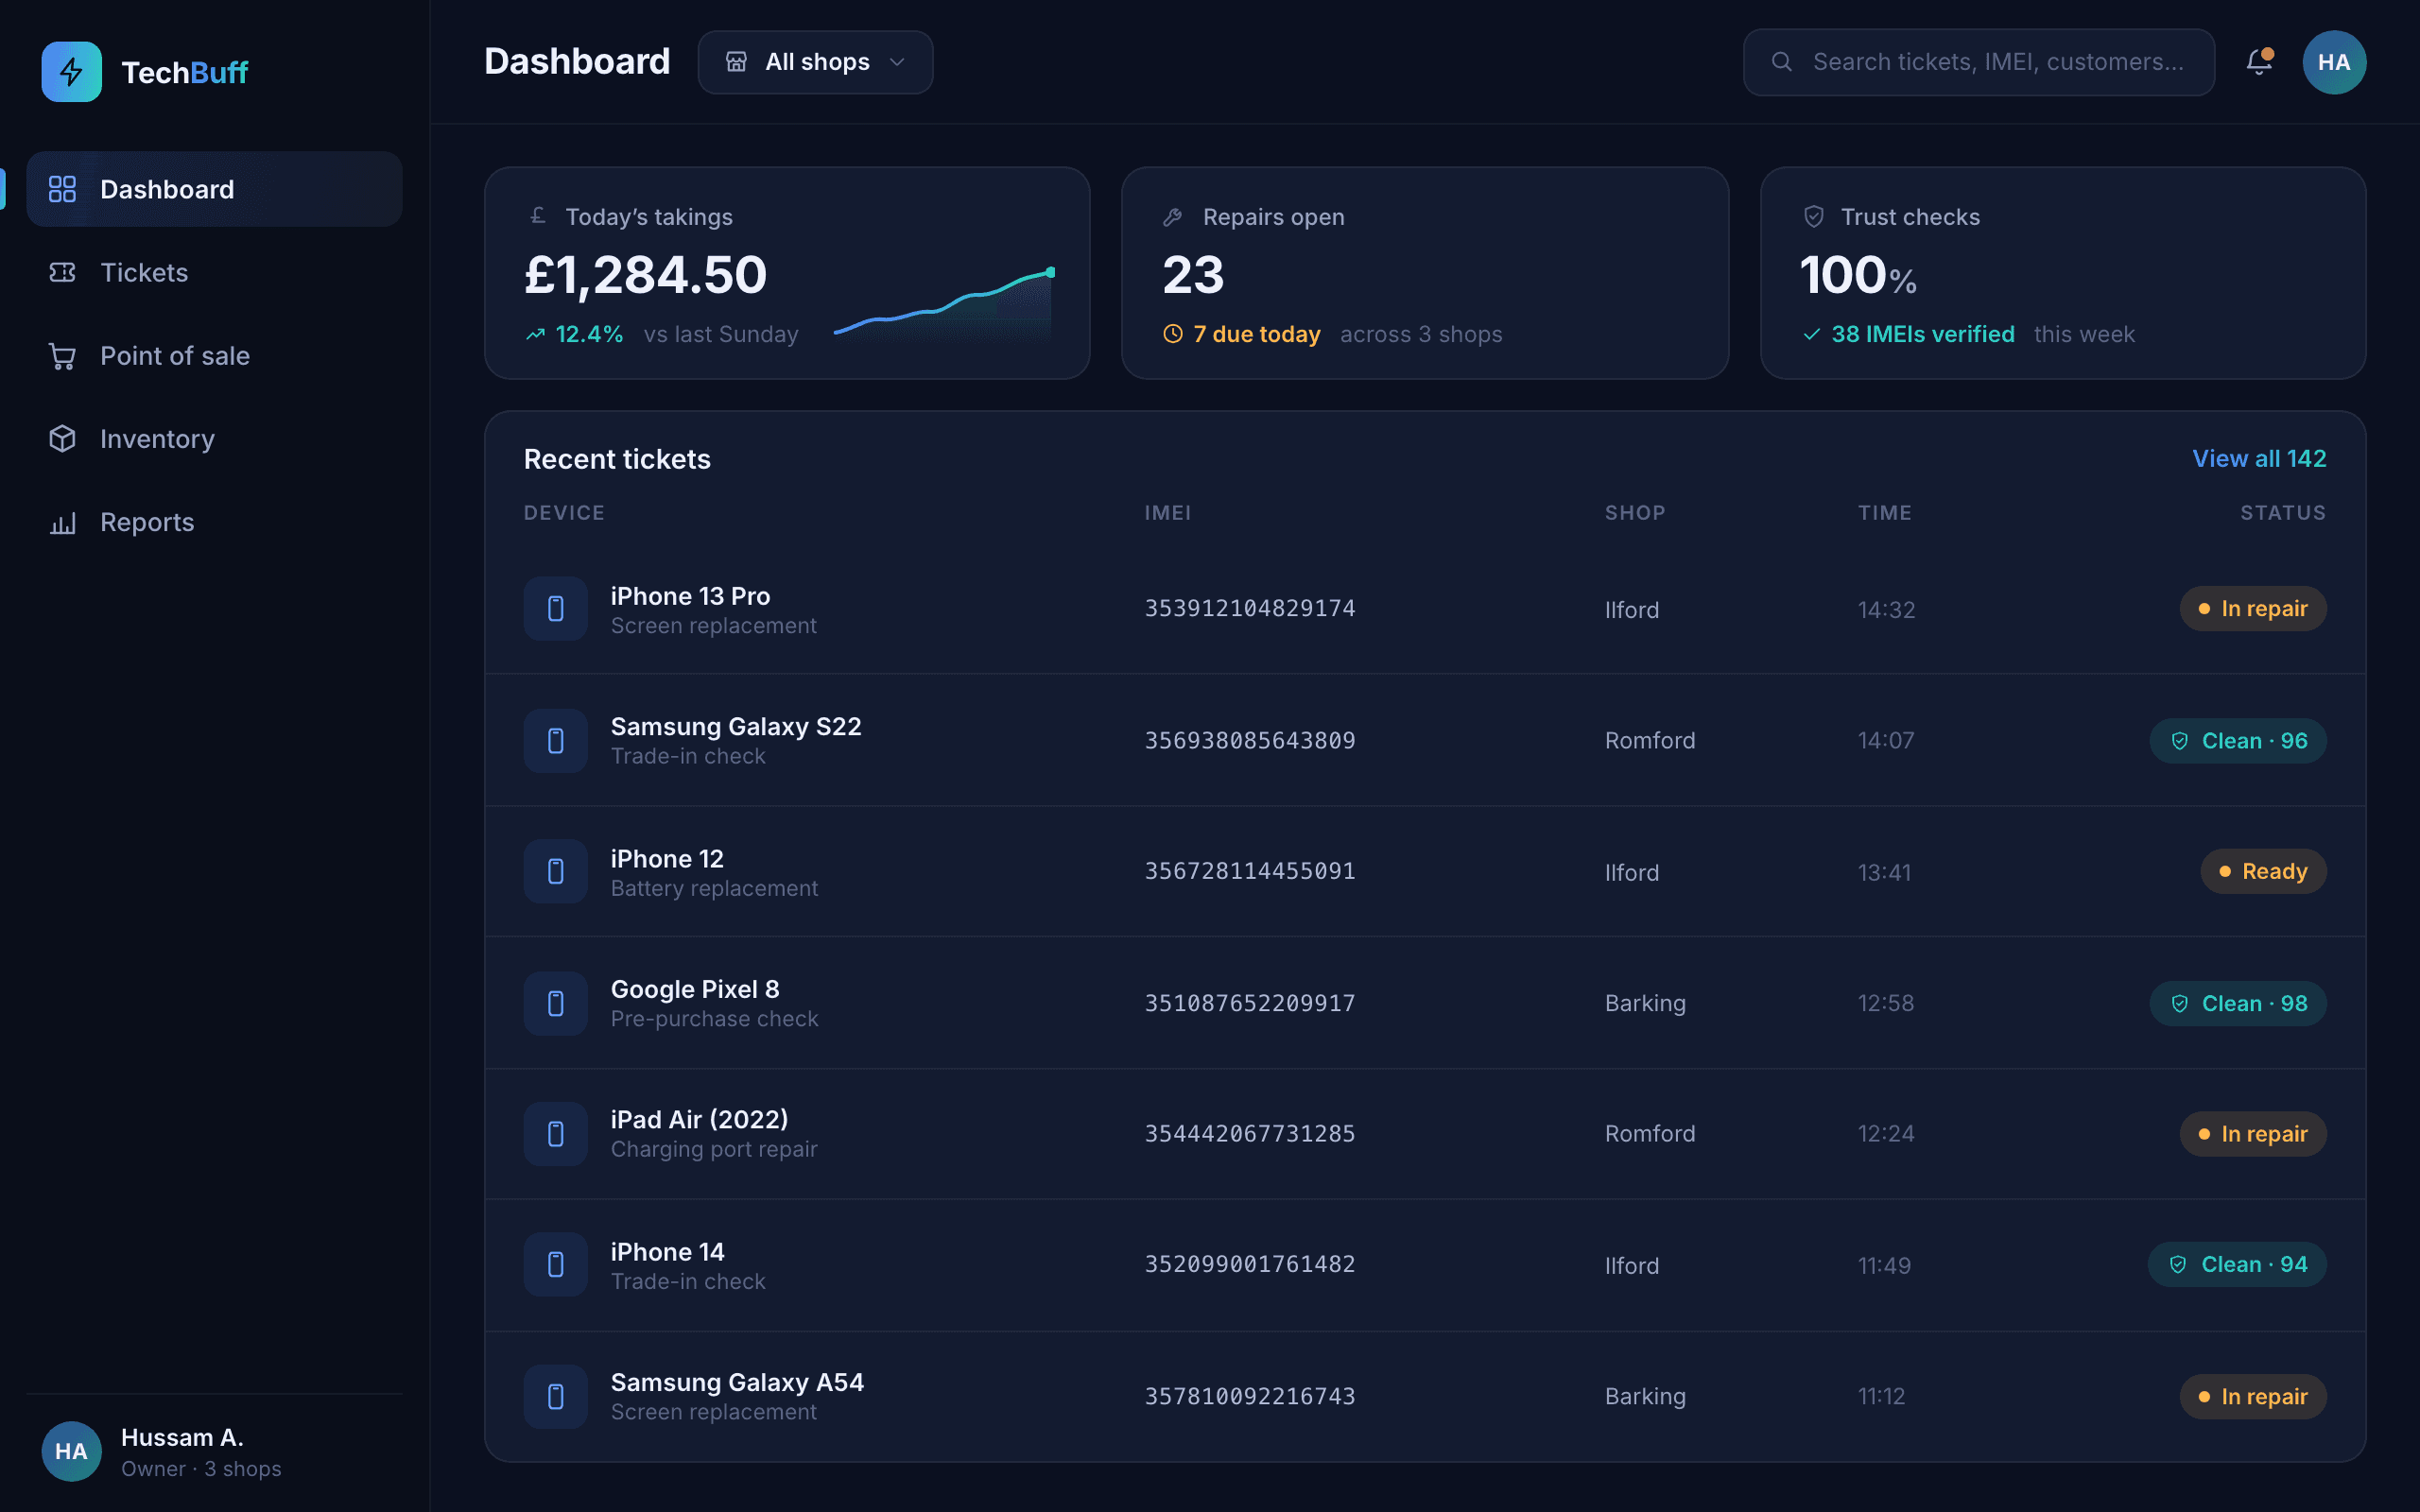The height and width of the screenshot is (1512, 2420).
Task: Click In repair badge for iPad Air
Action: point(2252,1134)
